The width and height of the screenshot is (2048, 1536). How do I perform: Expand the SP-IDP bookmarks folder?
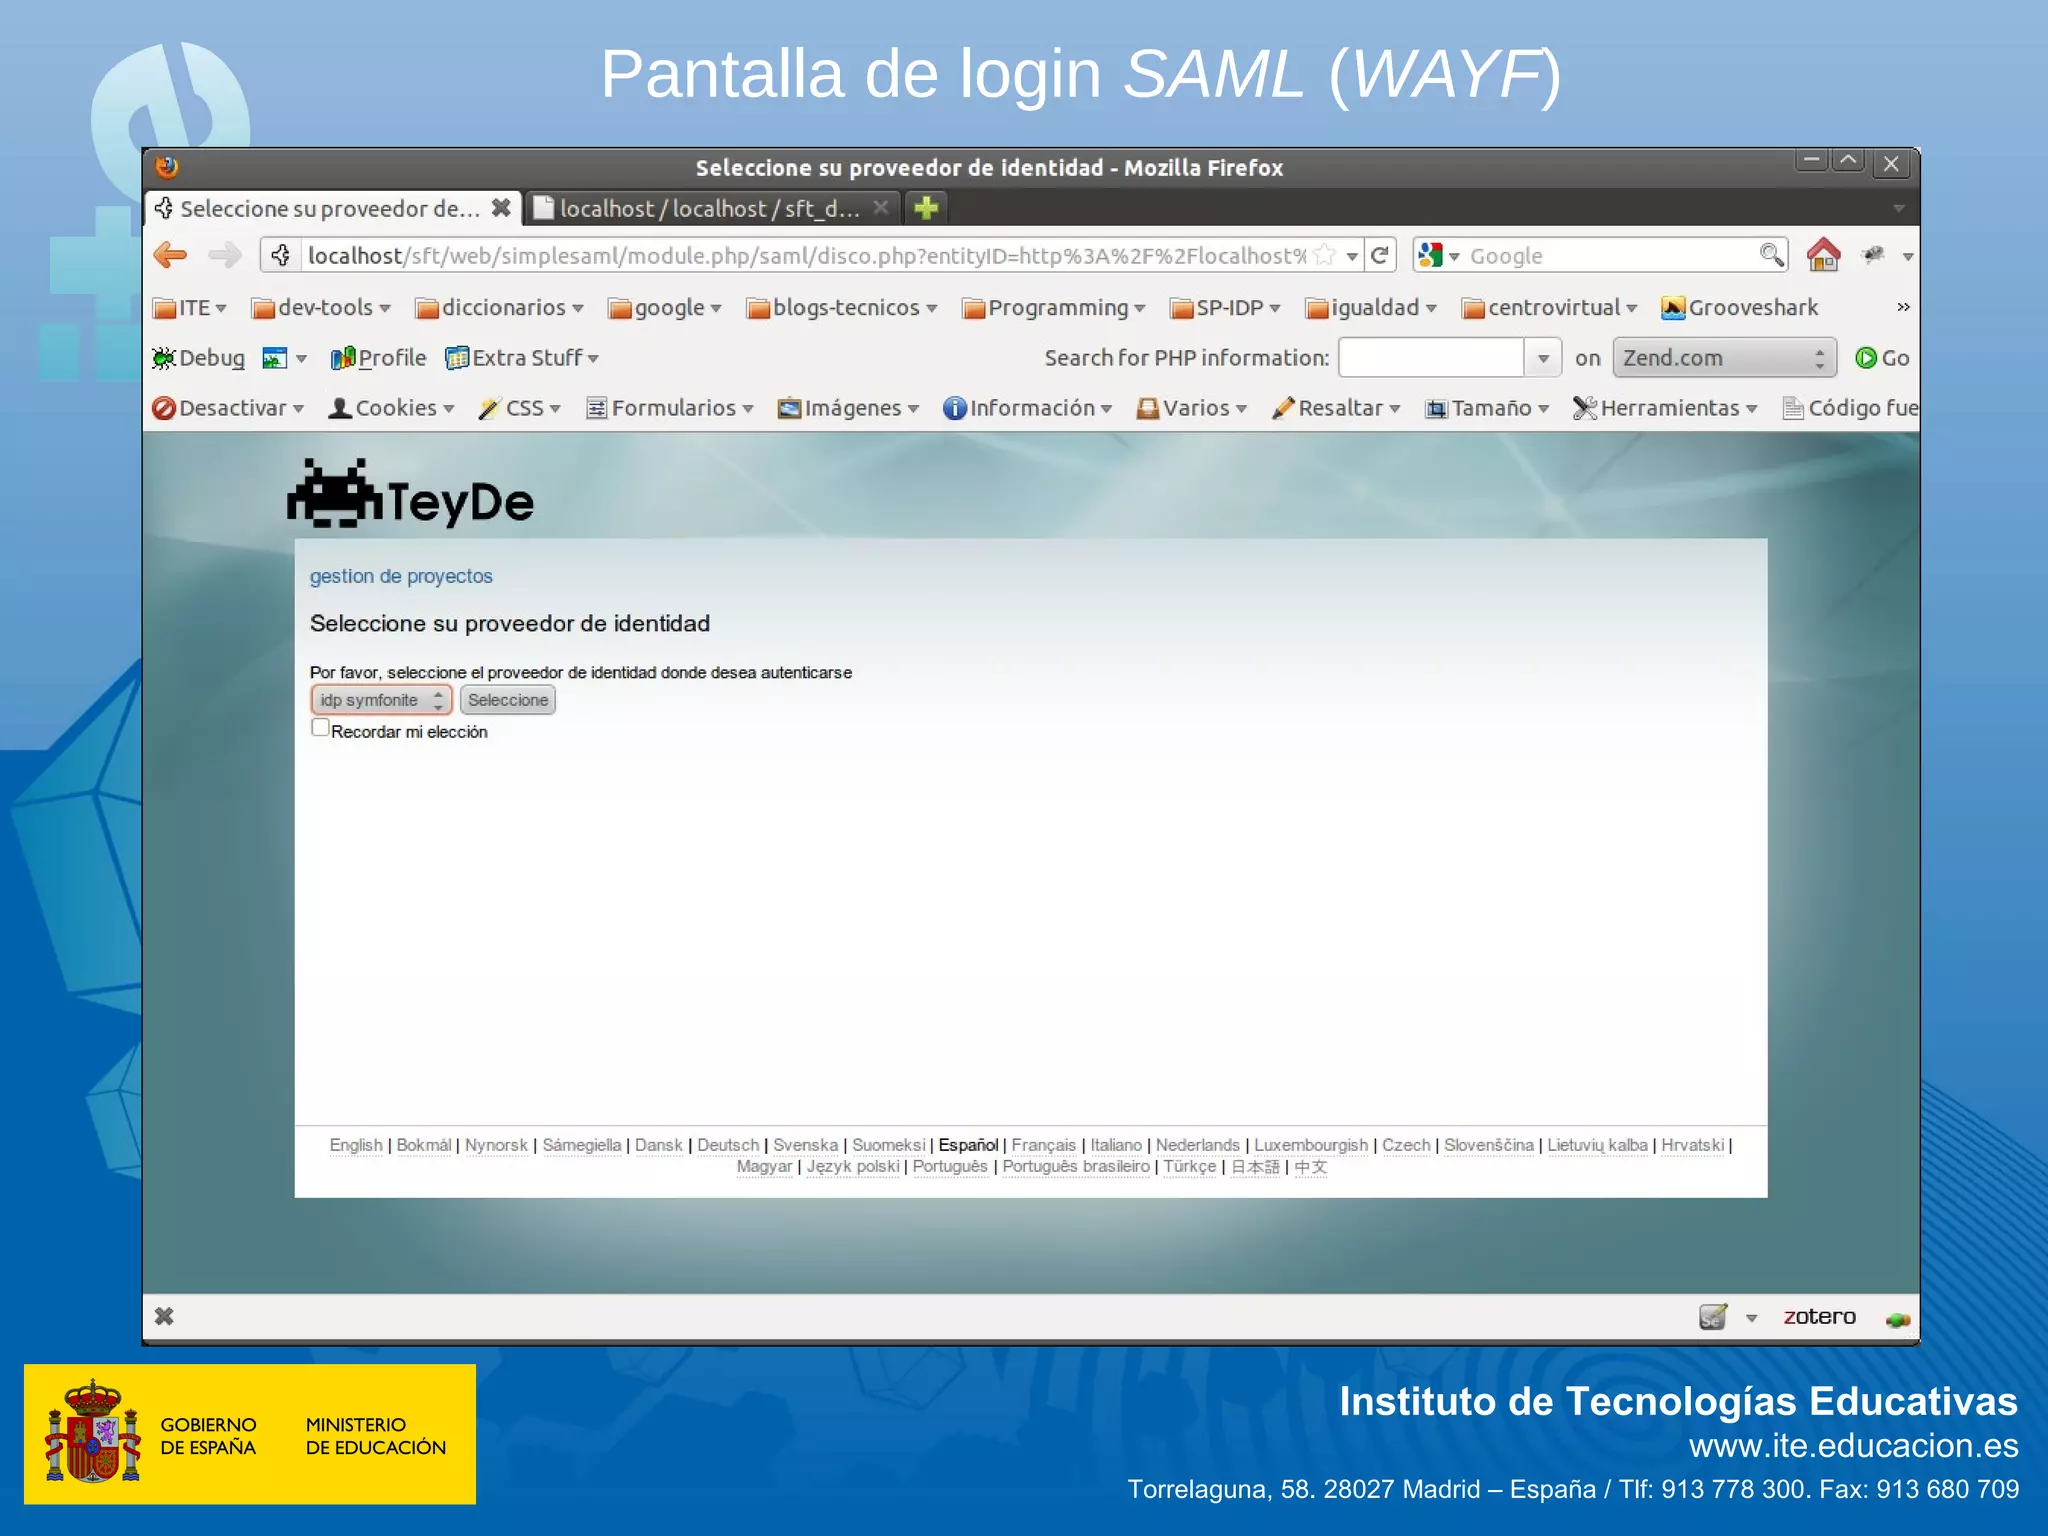point(1225,308)
